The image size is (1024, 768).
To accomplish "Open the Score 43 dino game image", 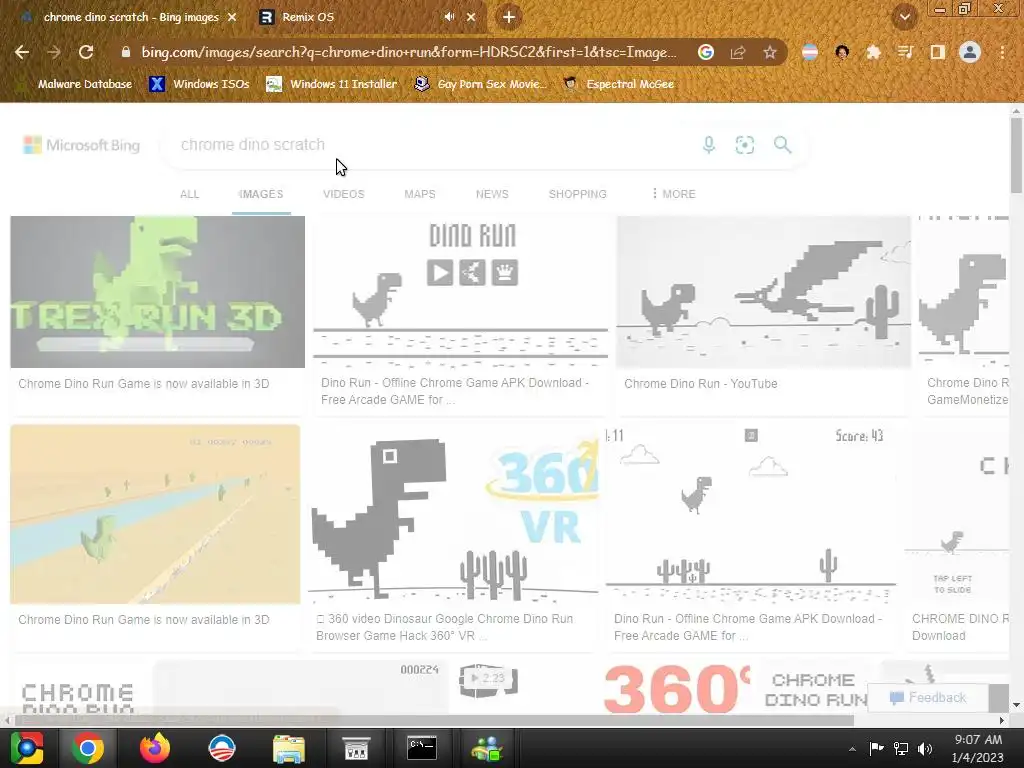I will (751, 514).
